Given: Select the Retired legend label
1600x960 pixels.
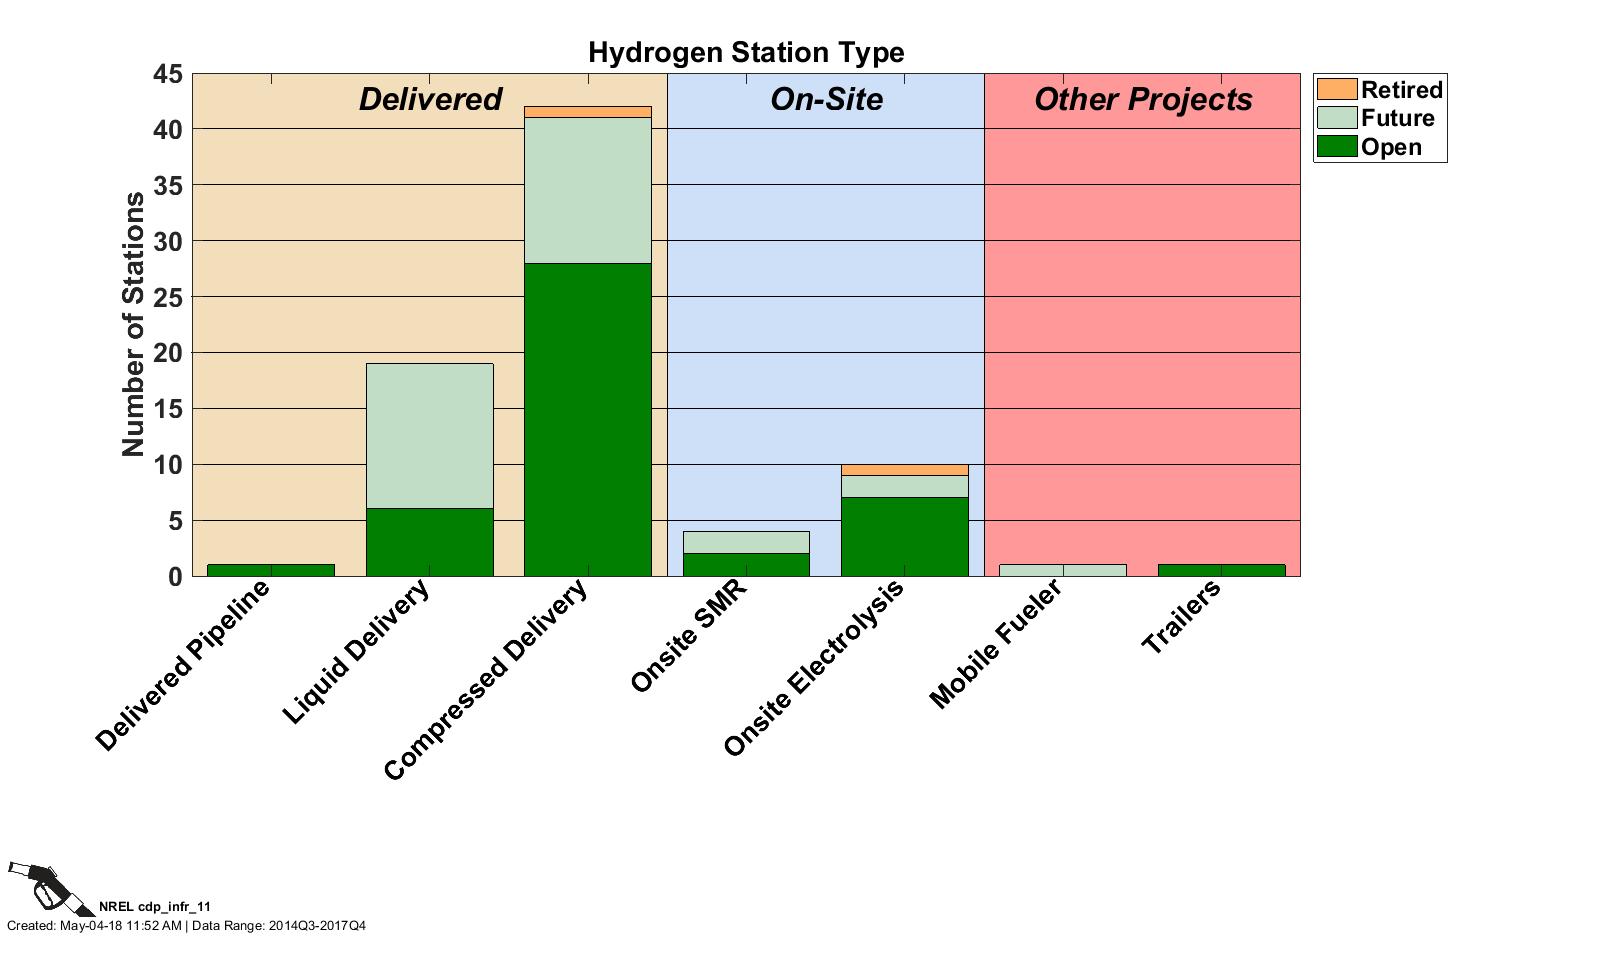Looking at the screenshot, I should click(1401, 90).
